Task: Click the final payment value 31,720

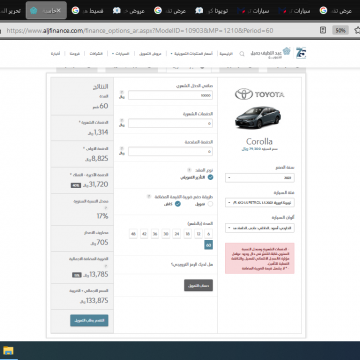Action: [x=98, y=184]
